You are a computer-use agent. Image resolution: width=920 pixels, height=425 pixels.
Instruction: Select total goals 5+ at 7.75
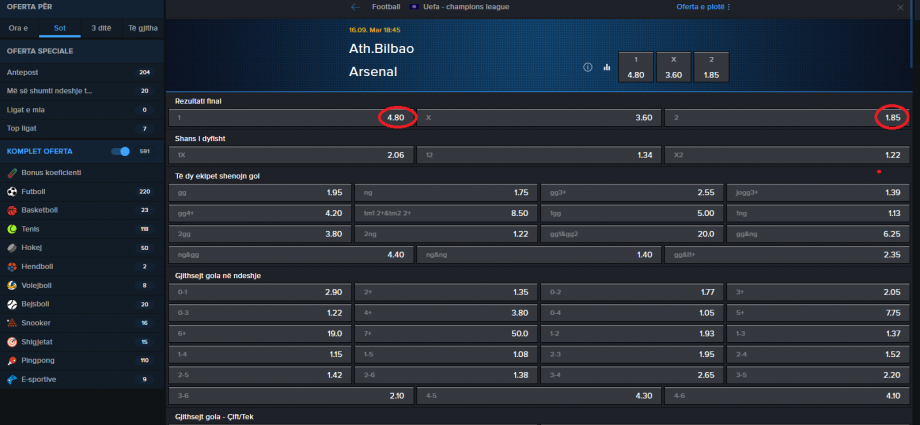click(818, 313)
